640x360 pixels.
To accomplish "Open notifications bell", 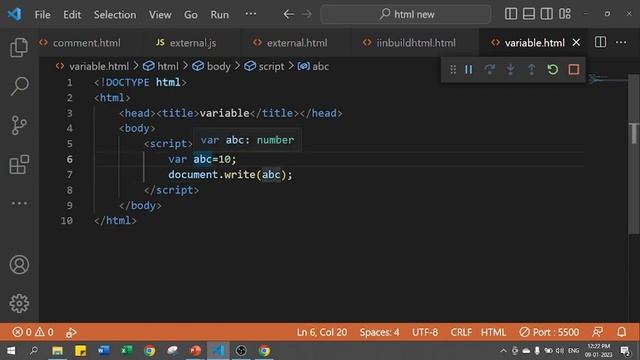I will [x=621, y=332].
